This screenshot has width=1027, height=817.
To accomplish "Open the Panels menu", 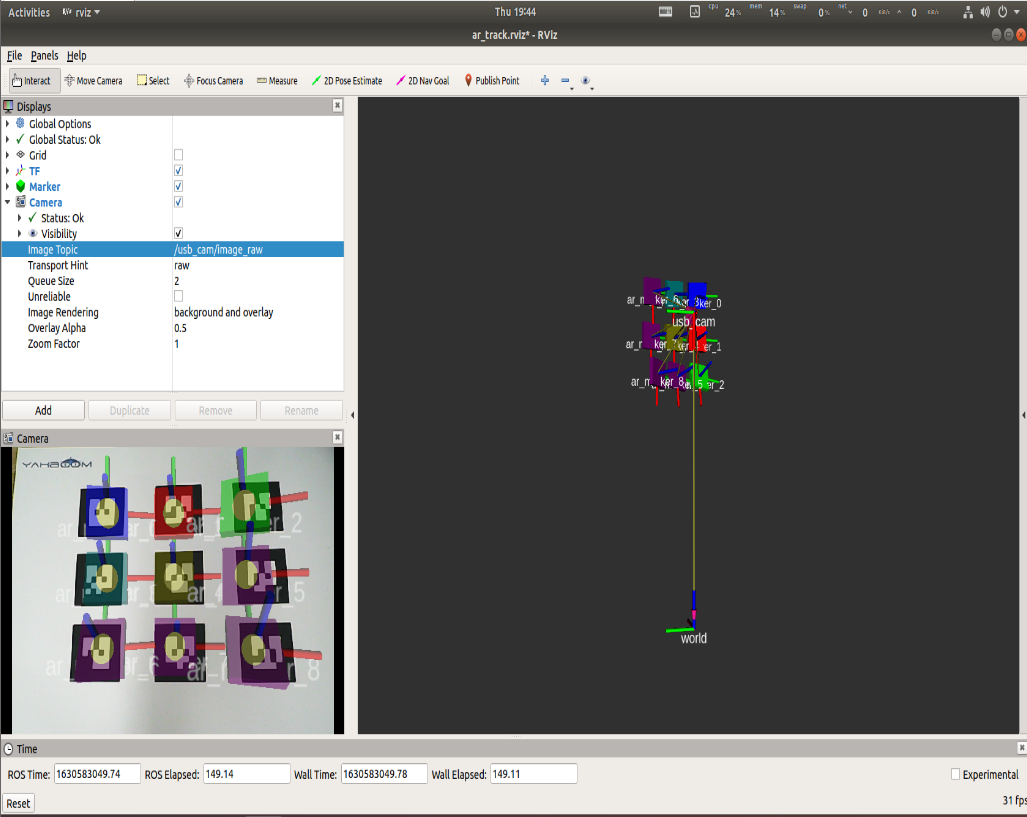I will (x=45, y=56).
